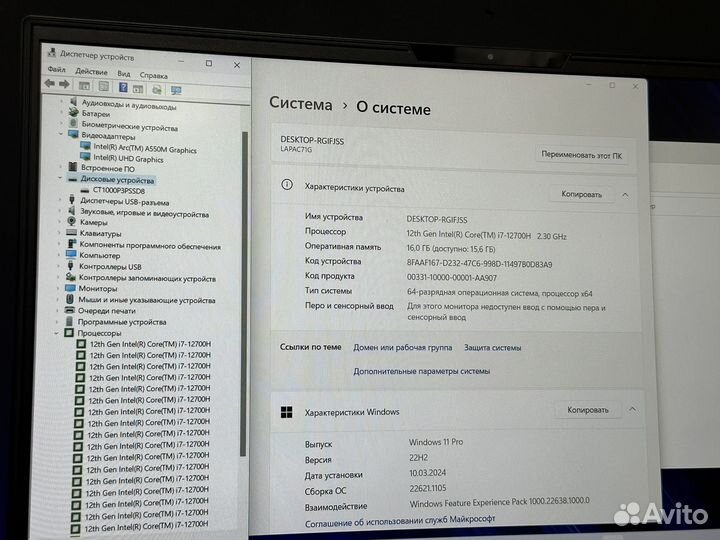Image resolution: width=720 pixels, height=540 pixels.
Task: Select the first i7-12700H processor entry
Action: coord(150,344)
